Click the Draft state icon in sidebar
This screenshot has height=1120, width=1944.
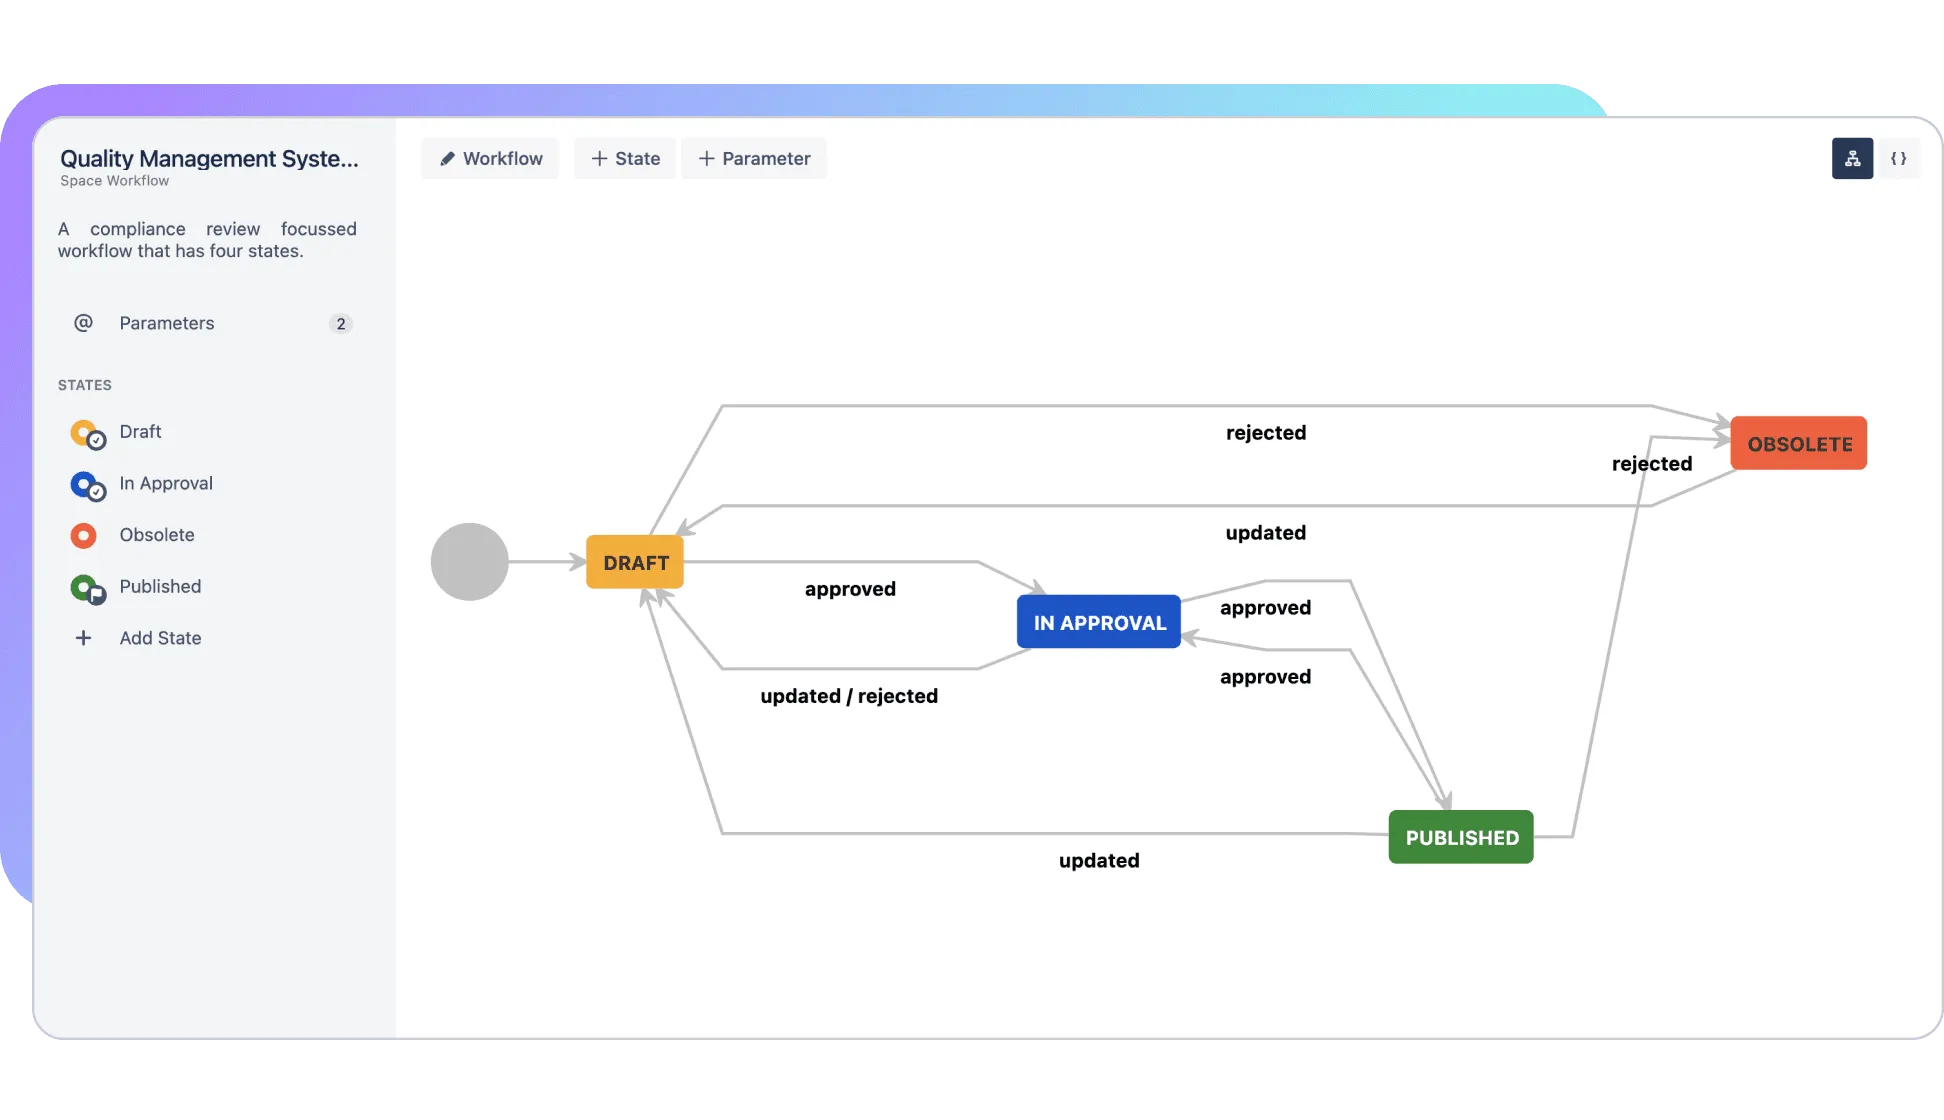[86, 433]
